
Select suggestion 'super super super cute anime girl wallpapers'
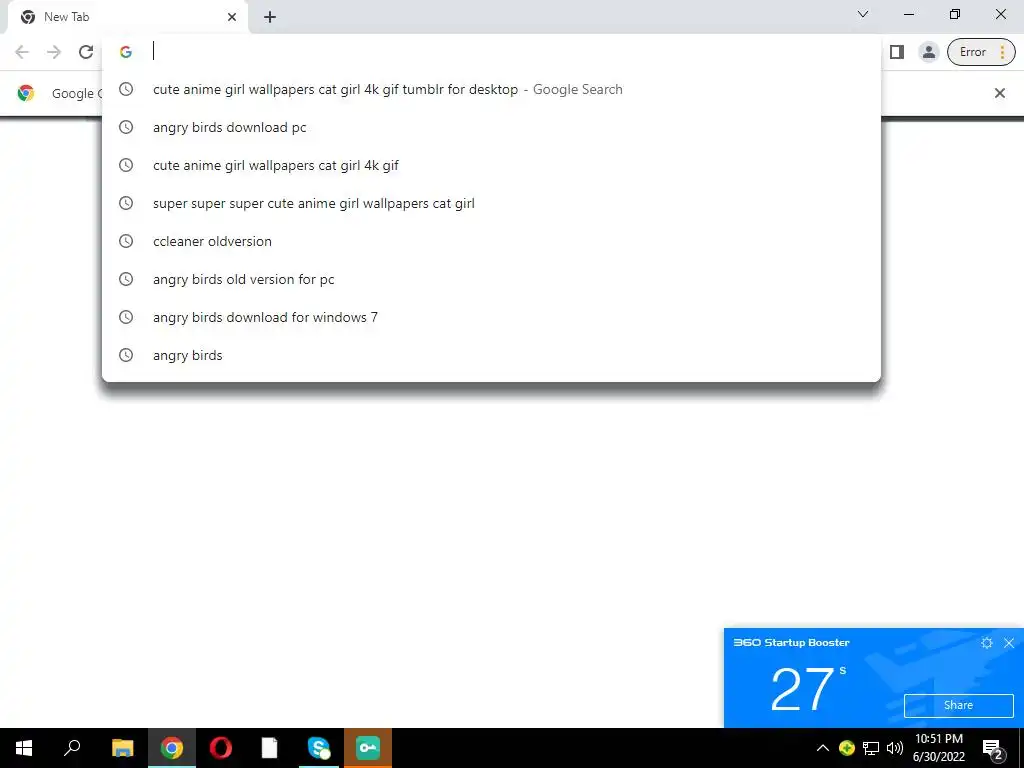[x=491, y=203]
